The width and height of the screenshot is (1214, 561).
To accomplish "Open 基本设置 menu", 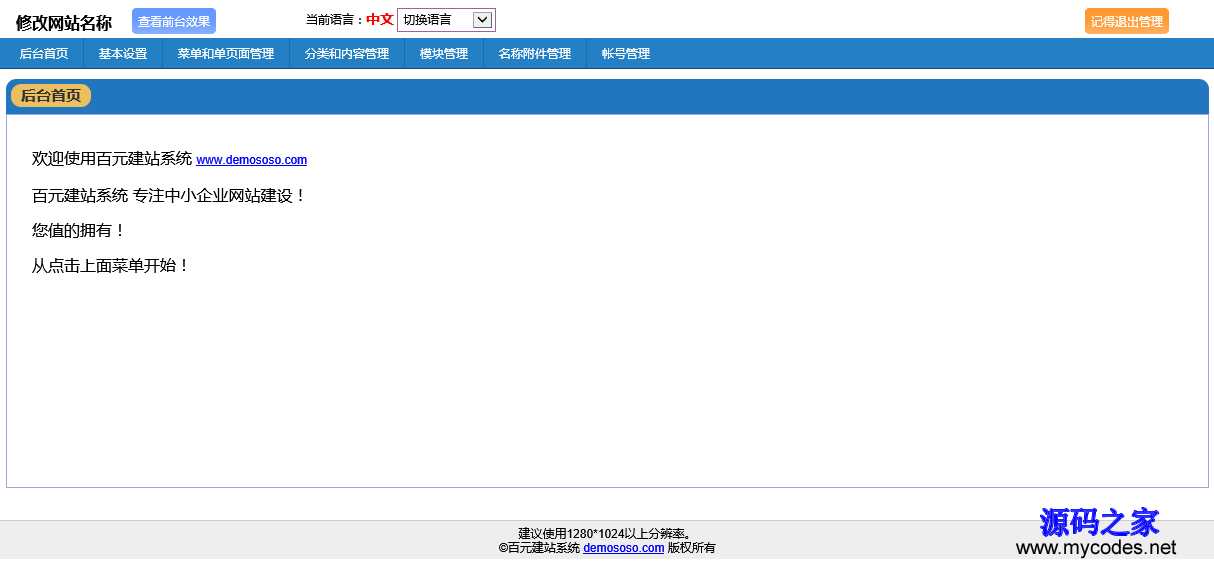I will coord(123,54).
